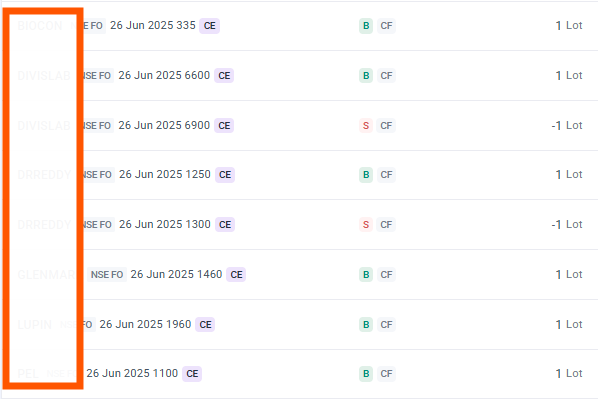Viewport: 598px width, 399px height.
Task: Click the B buy badge on the 335 CE row
Action: pyautogui.click(x=366, y=26)
